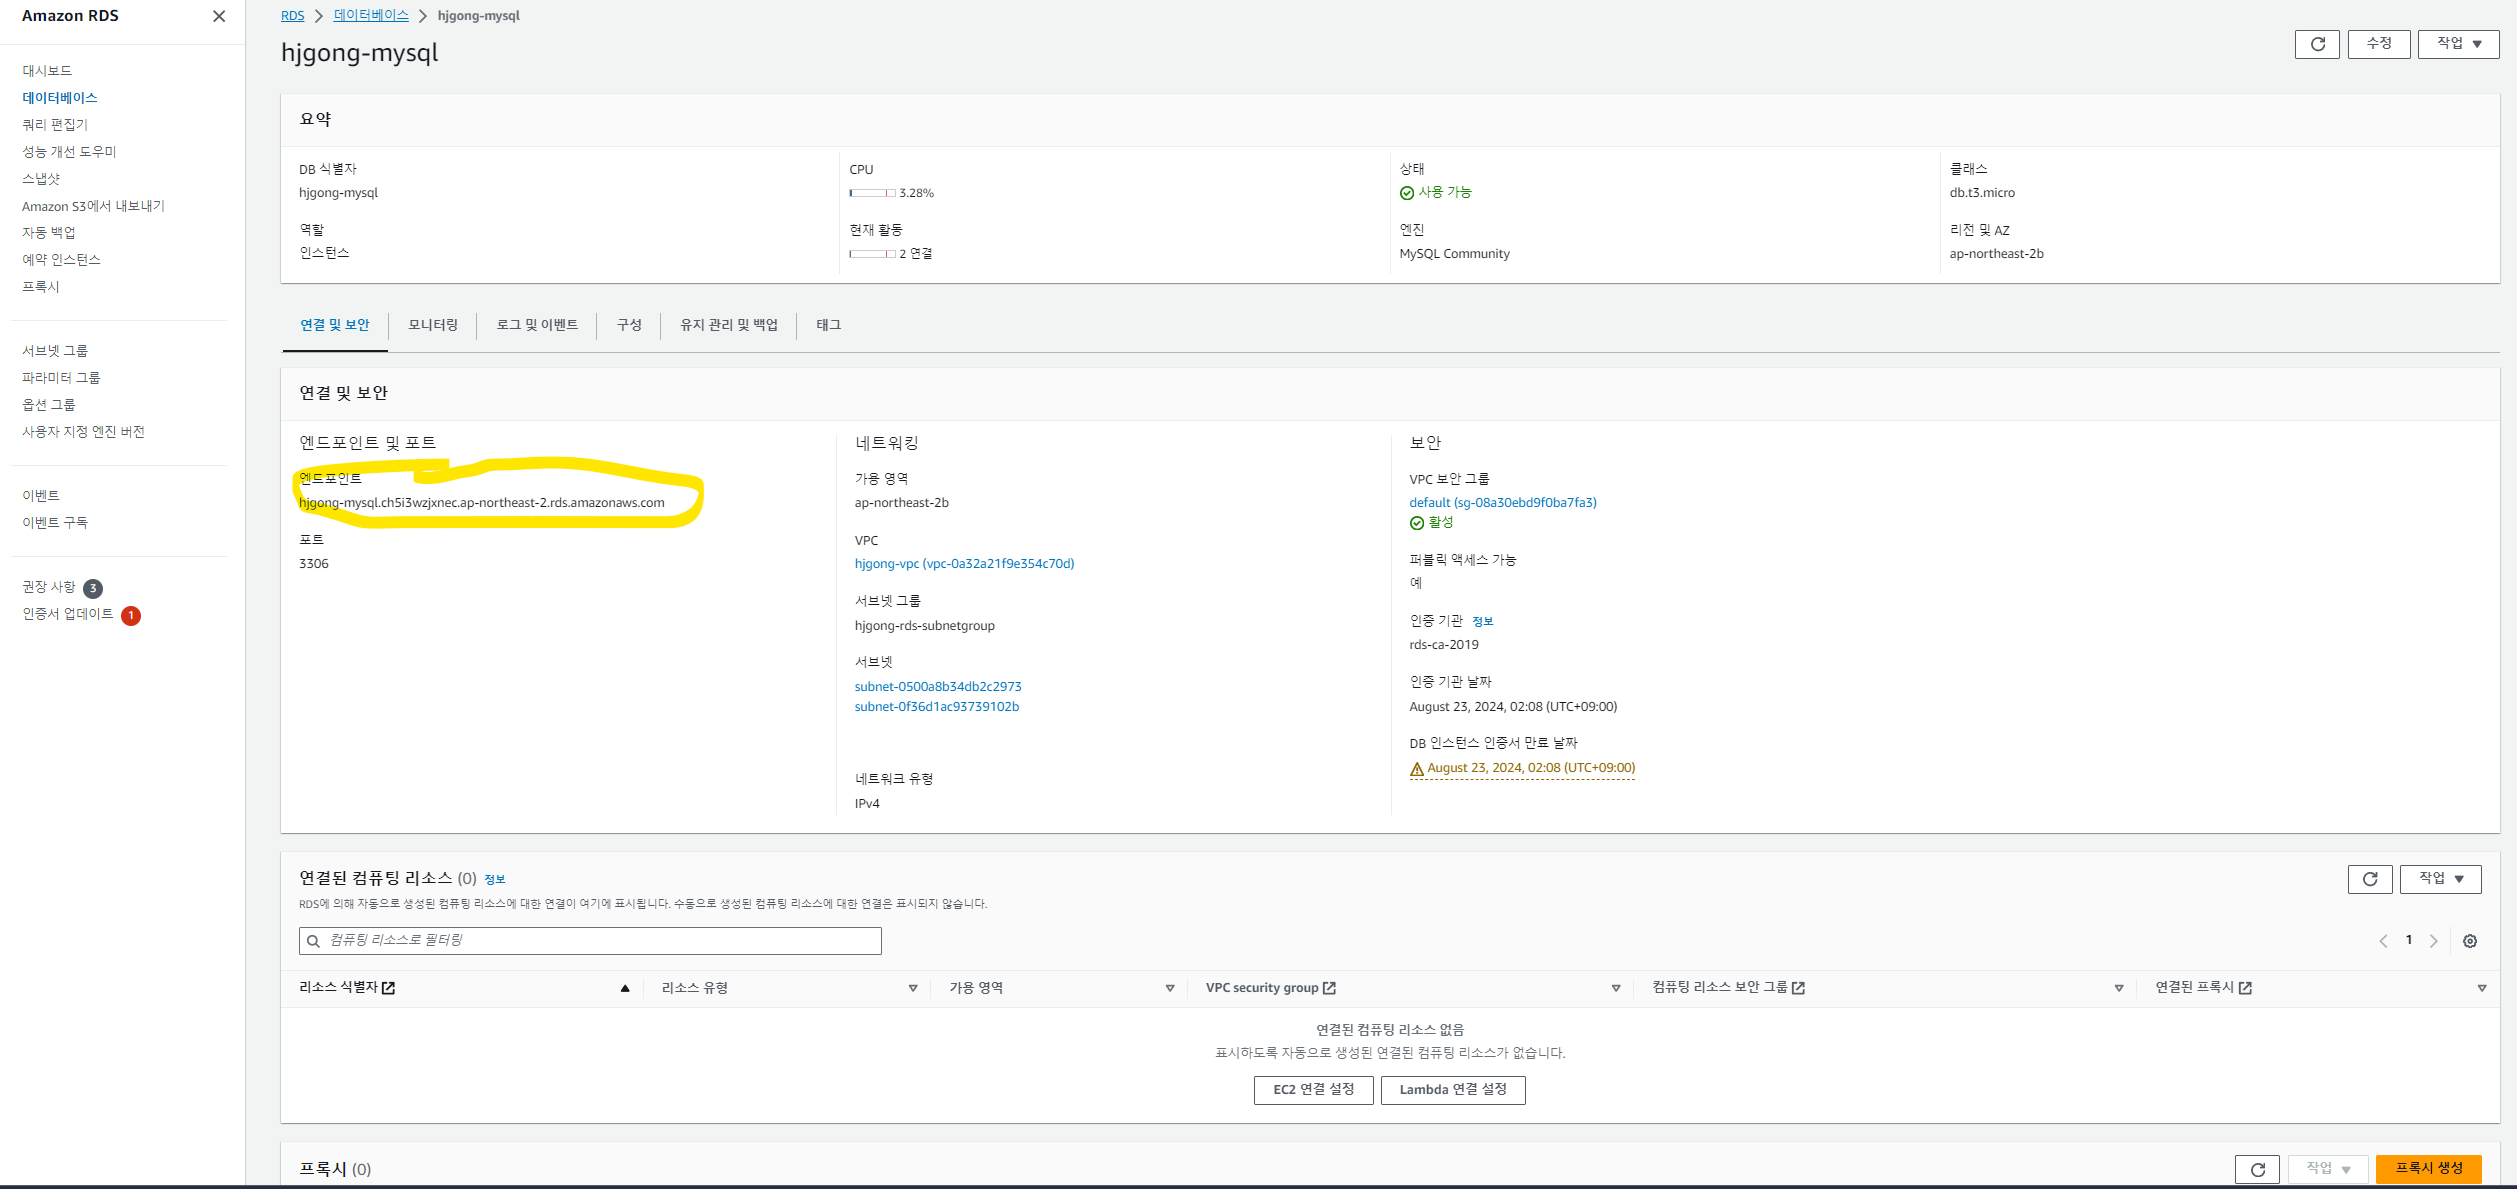Screen dimensions: 2517x1189
Task: Close the Amazon RDS sidebar panel
Action: pos(219,16)
